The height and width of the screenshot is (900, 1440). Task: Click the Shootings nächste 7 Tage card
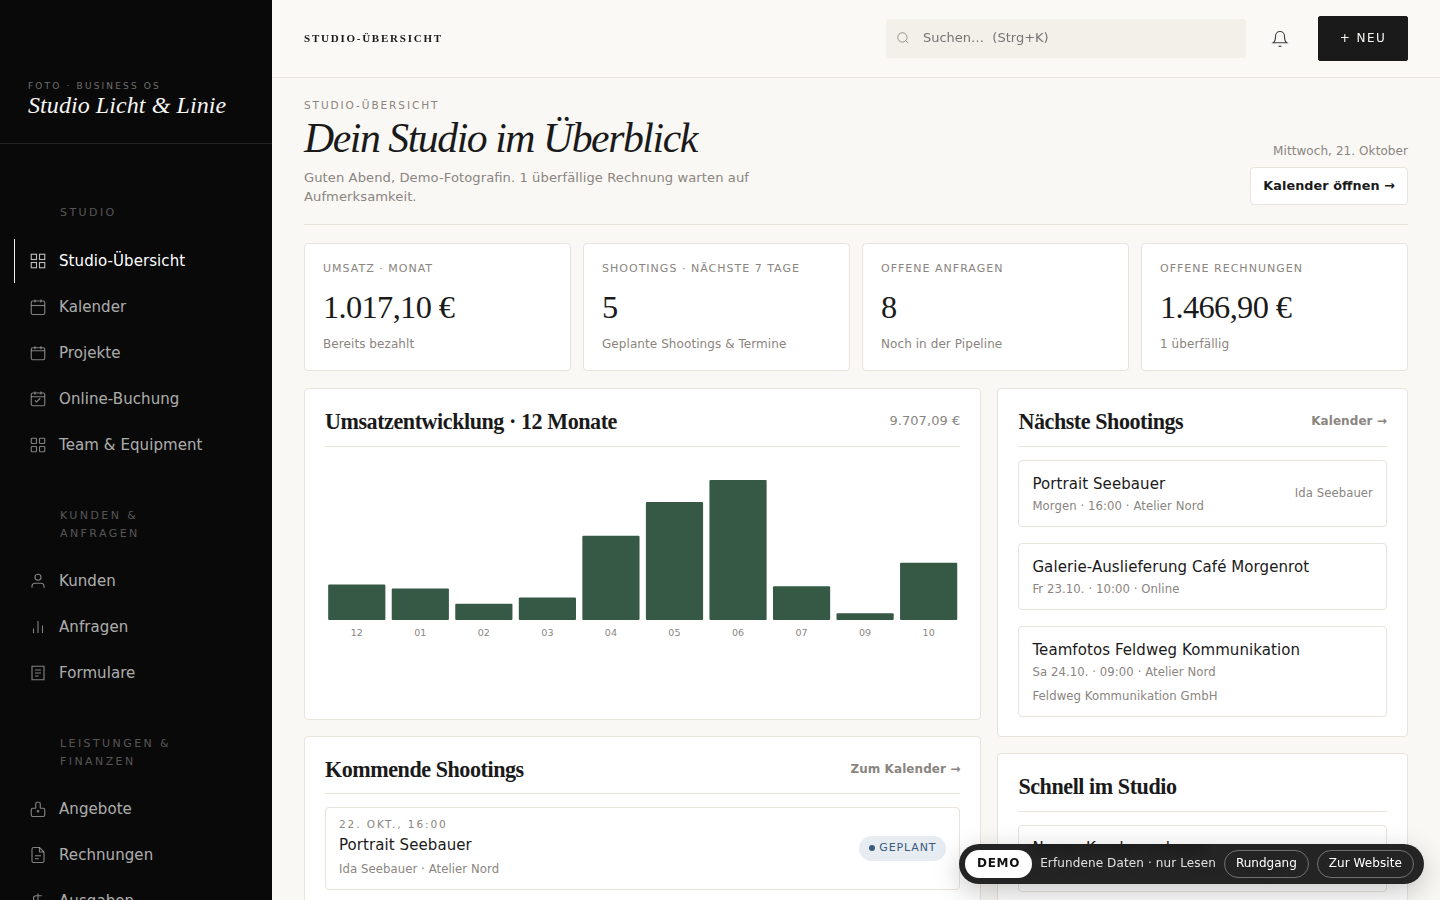click(x=716, y=307)
